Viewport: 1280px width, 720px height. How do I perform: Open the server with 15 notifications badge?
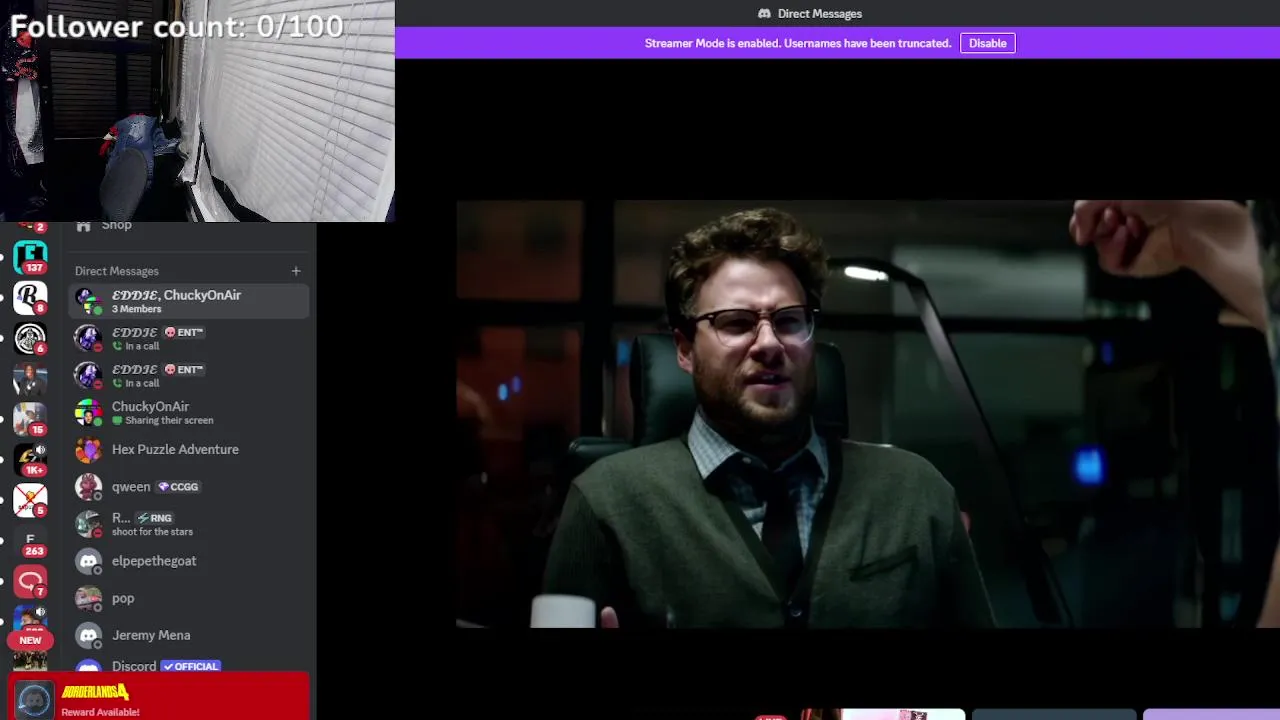pyautogui.click(x=30, y=419)
